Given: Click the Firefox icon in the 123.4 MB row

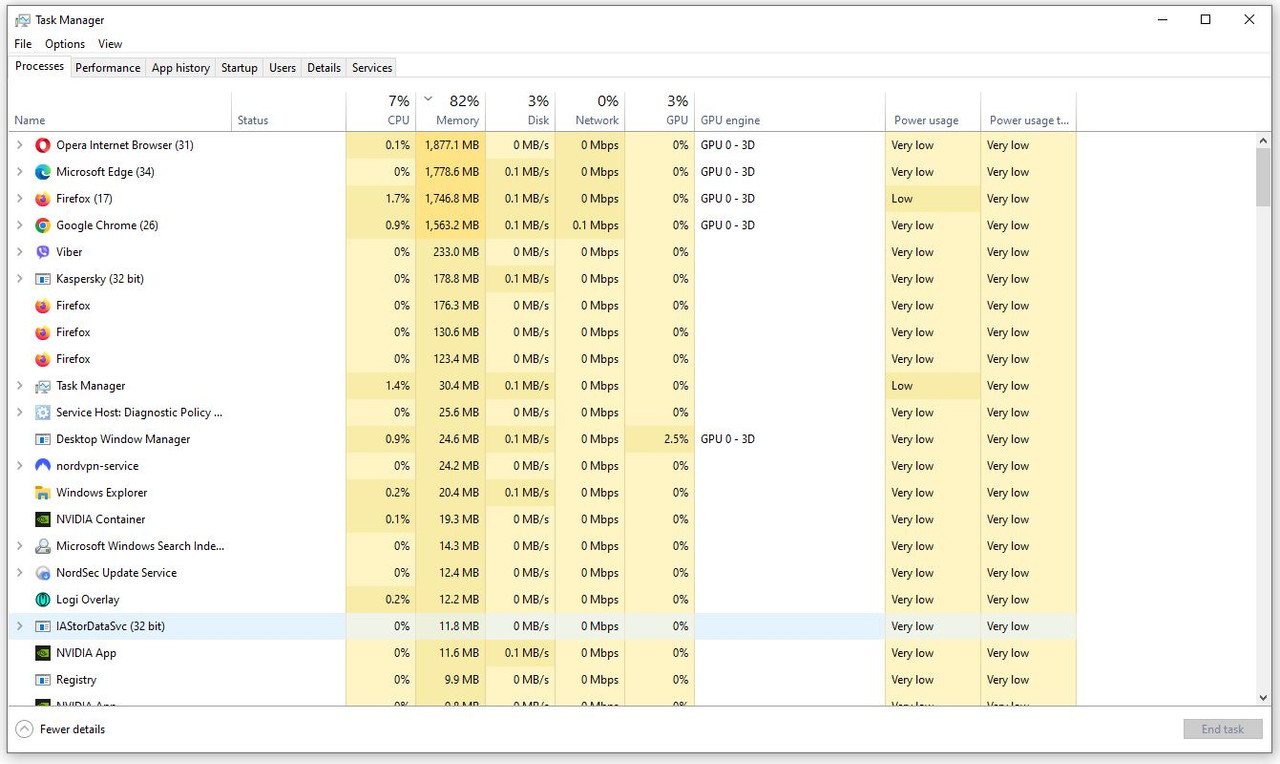Looking at the screenshot, I should [43, 359].
